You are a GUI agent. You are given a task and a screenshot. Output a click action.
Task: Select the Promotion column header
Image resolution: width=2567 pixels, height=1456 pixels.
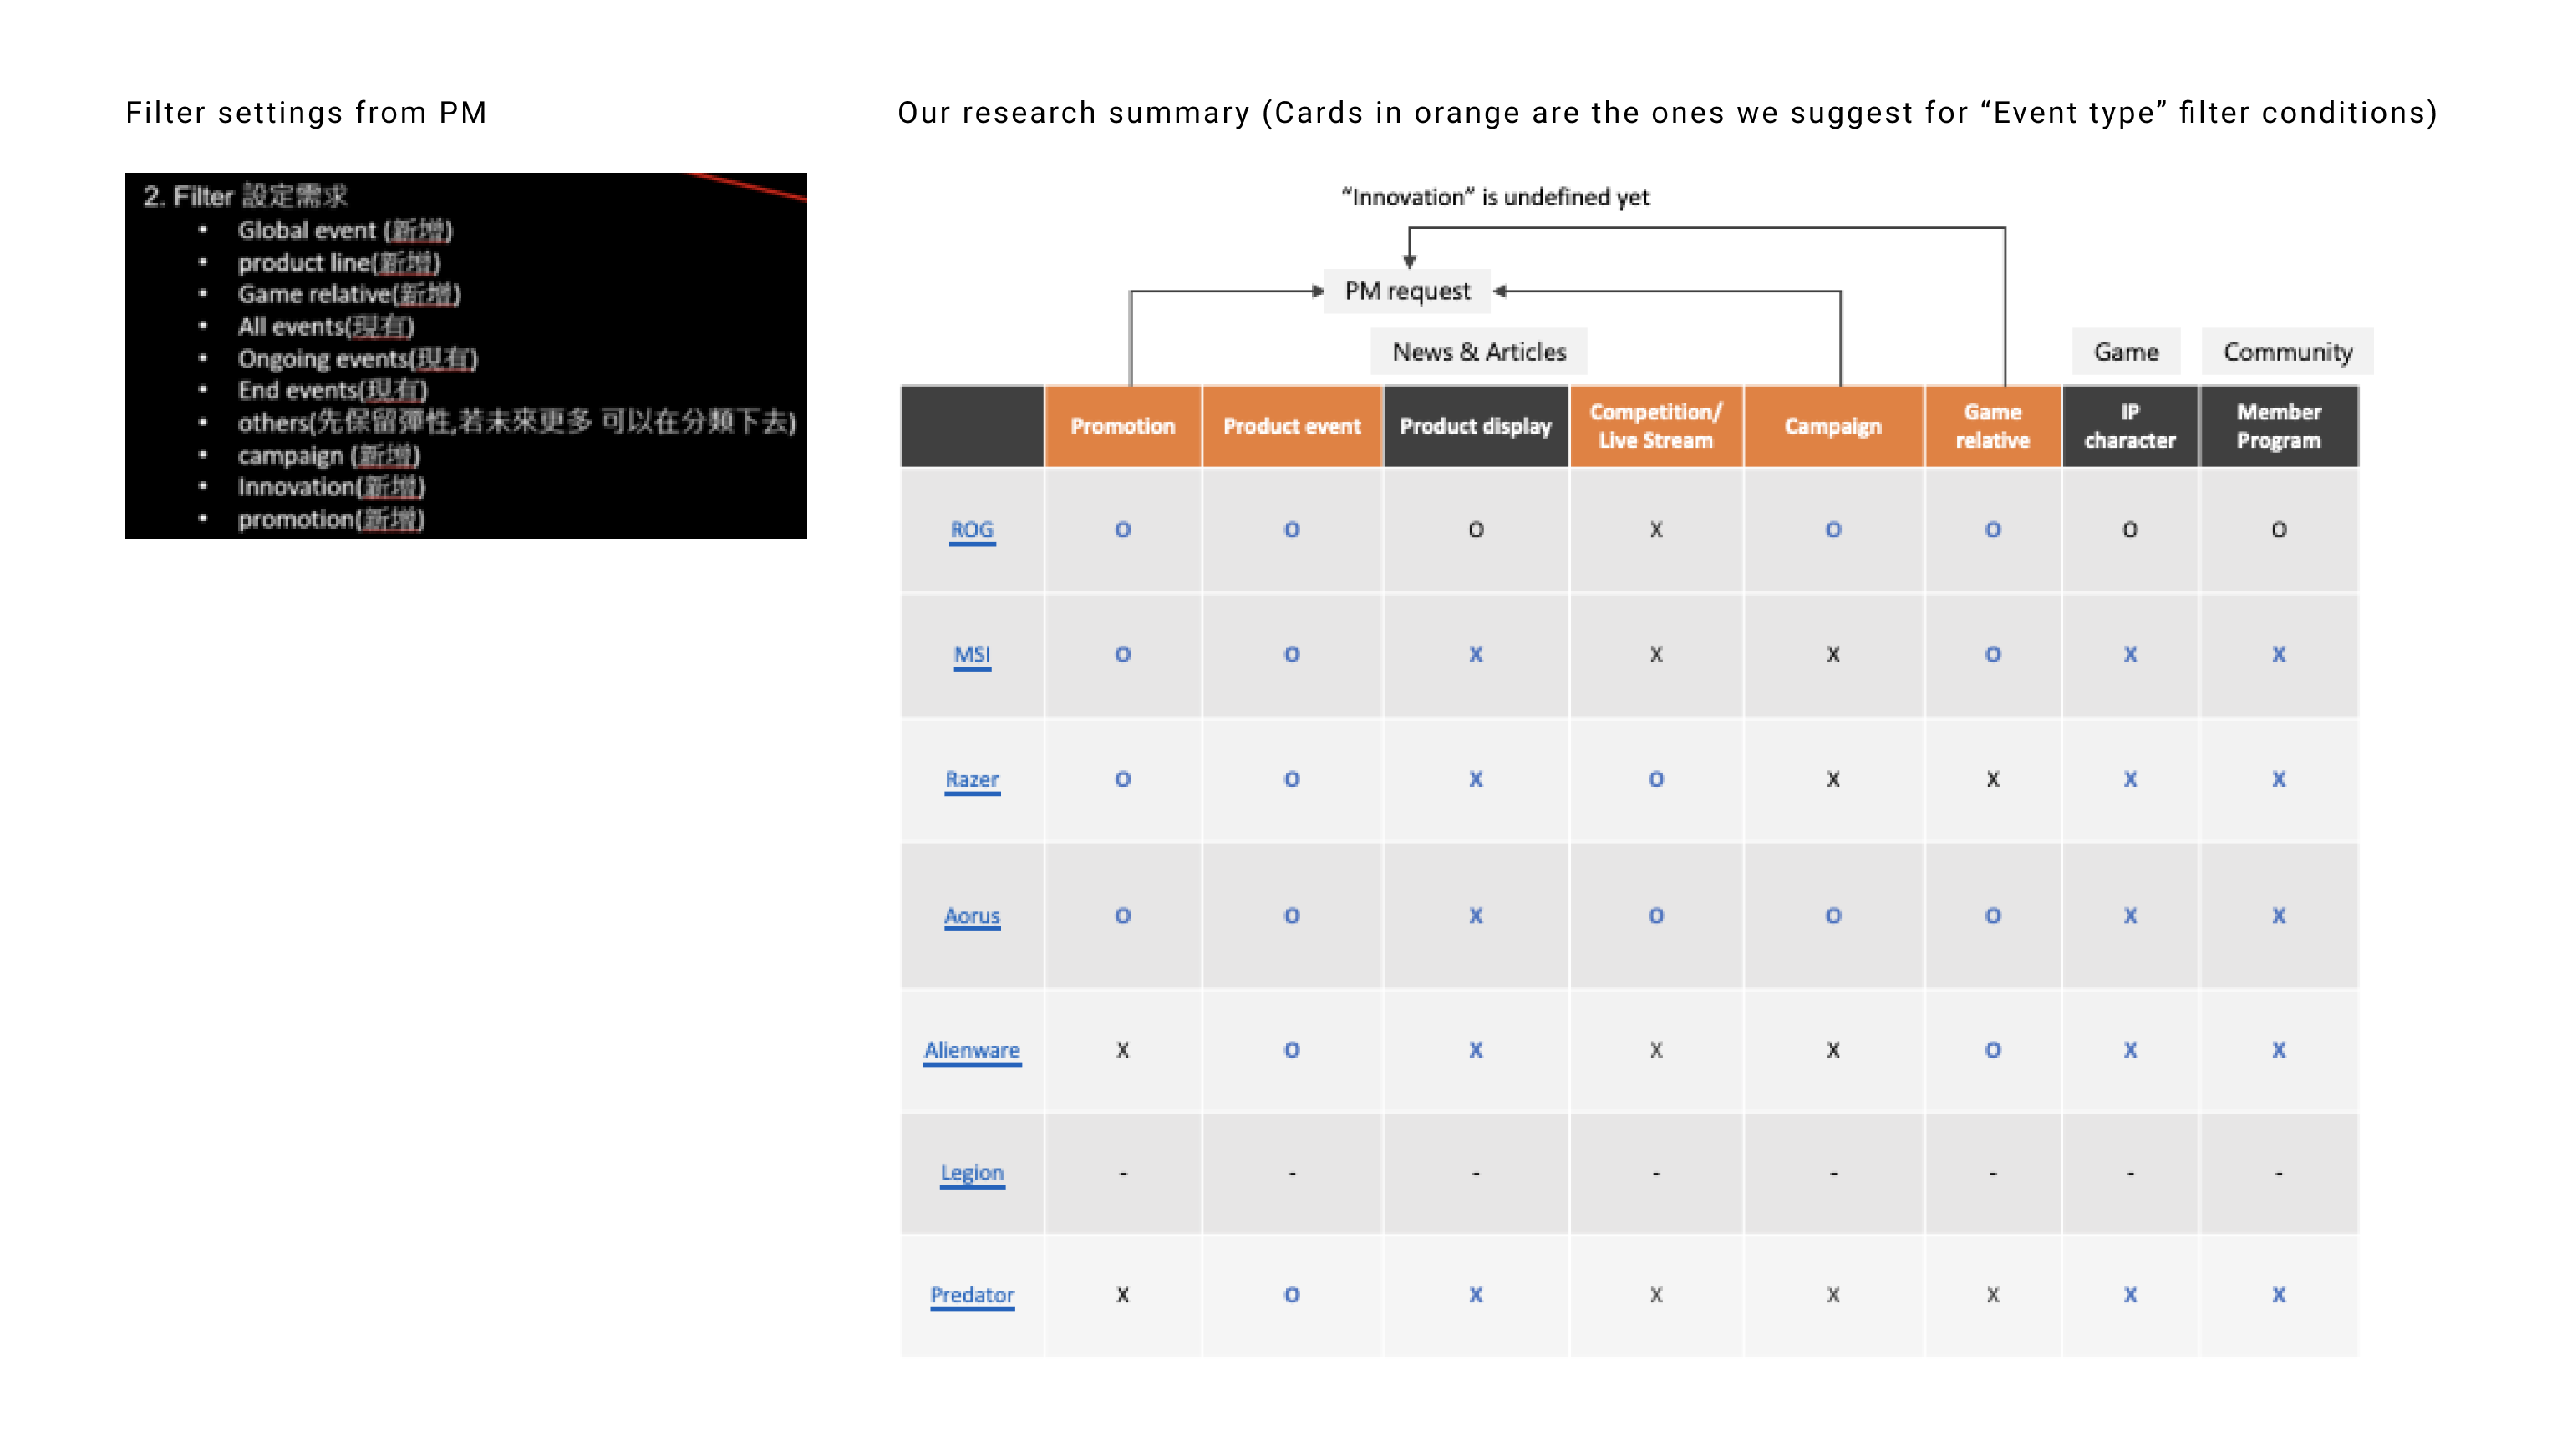click(x=1122, y=426)
